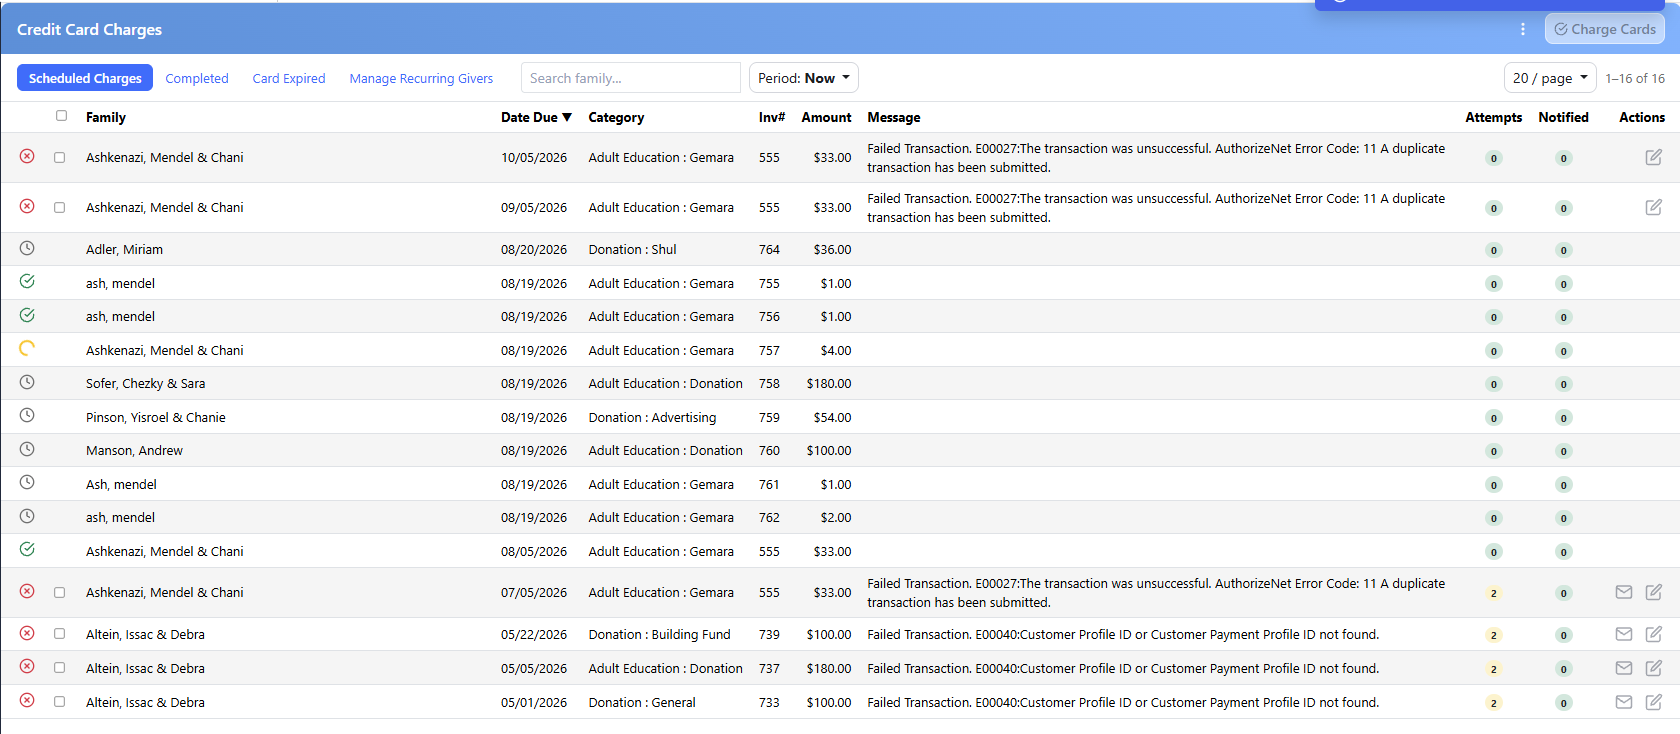The width and height of the screenshot is (1680, 734).
Task: Change the 20 / page size dropdown
Action: tap(1550, 78)
